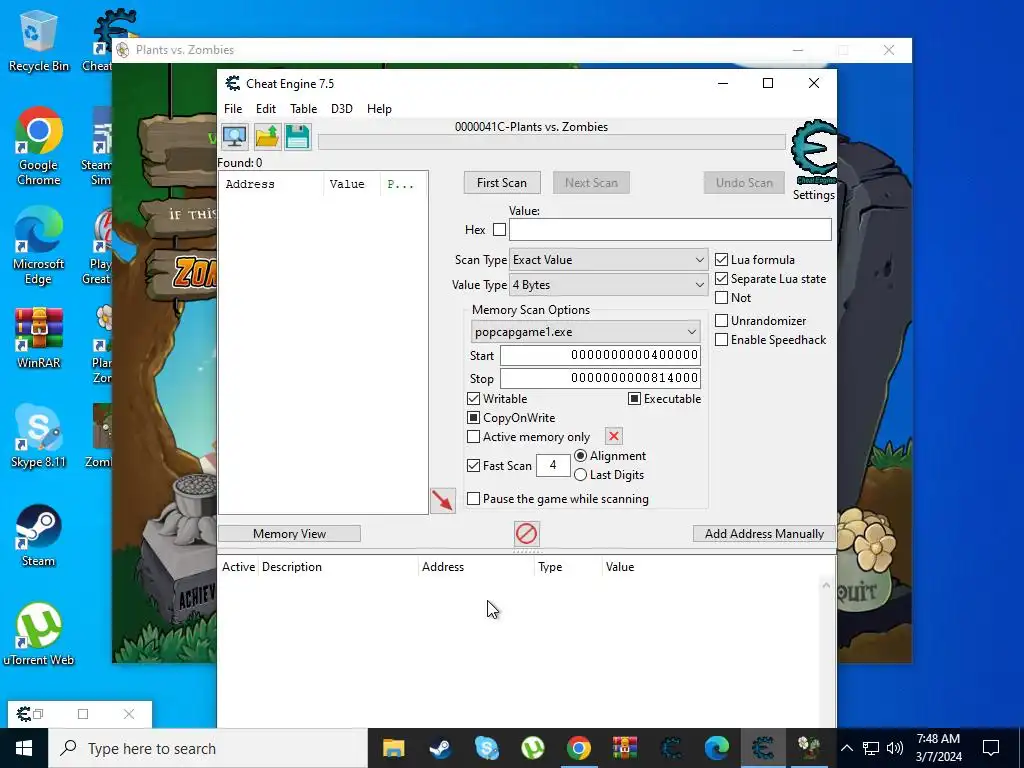The height and width of the screenshot is (768, 1024).
Task: Open Cheat Engine Settings
Action: 814,195
